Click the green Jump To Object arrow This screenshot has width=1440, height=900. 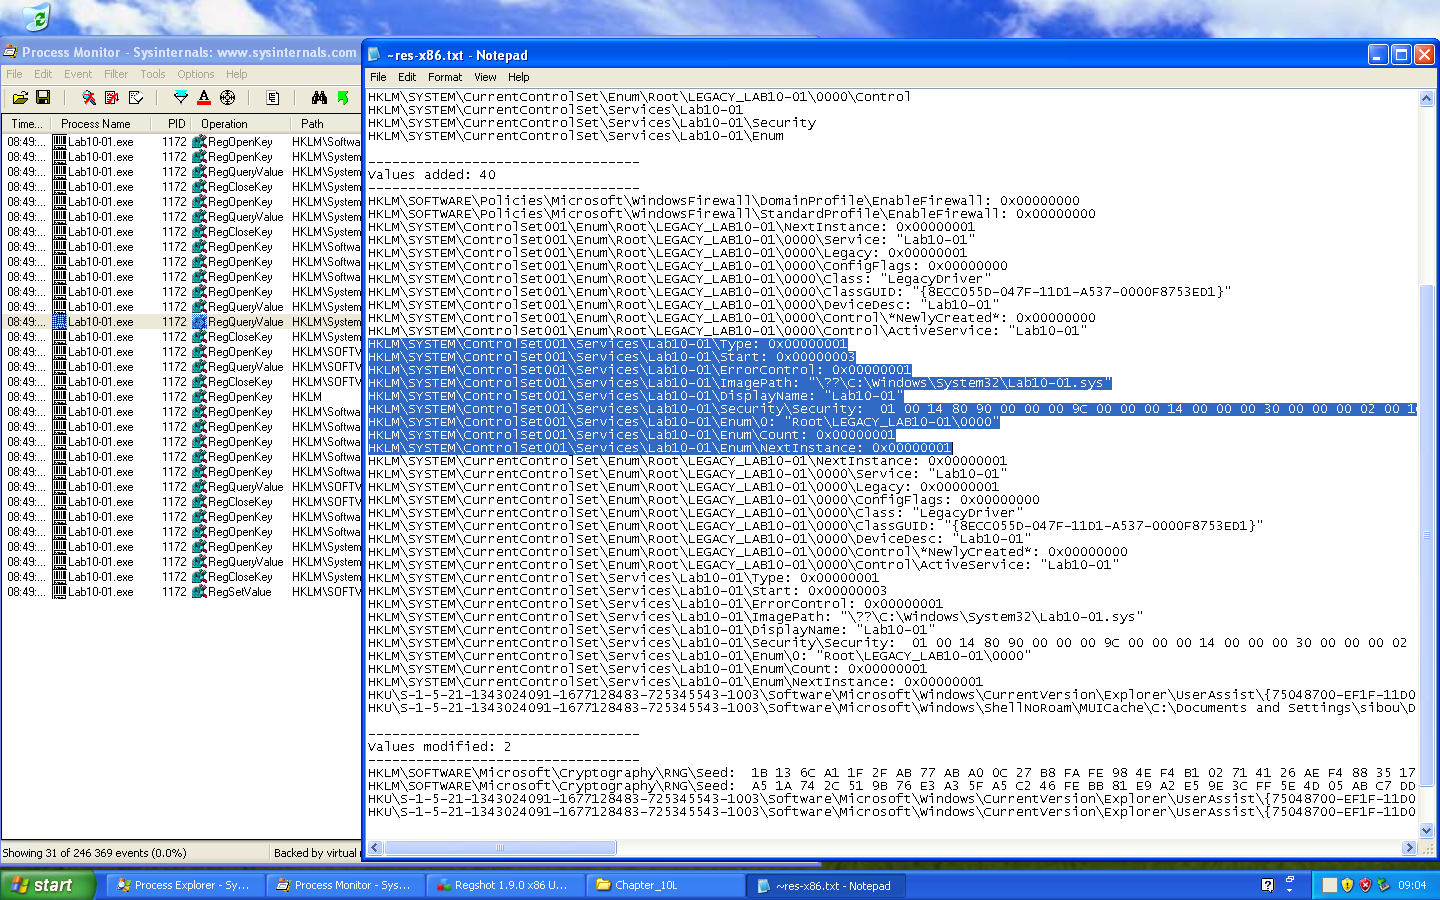pyautogui.click(x=343, y=98)
